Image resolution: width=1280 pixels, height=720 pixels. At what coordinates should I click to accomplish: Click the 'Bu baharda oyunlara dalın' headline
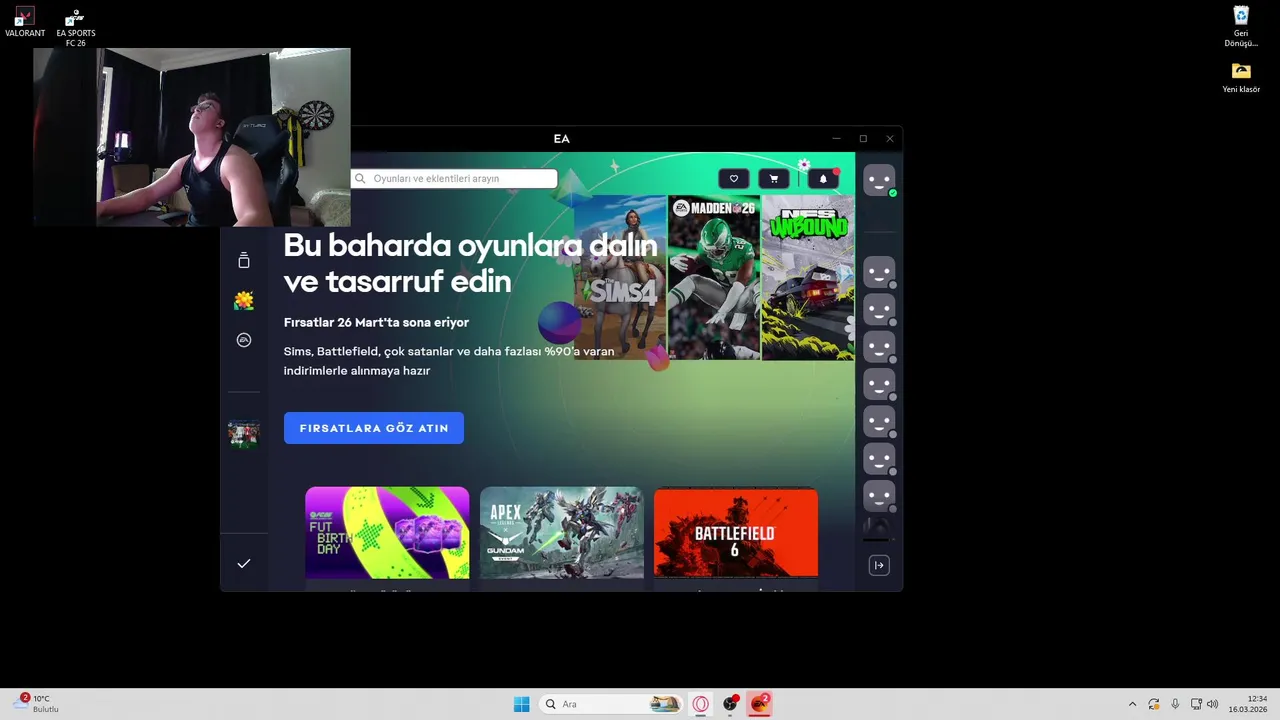pos(470,245)
